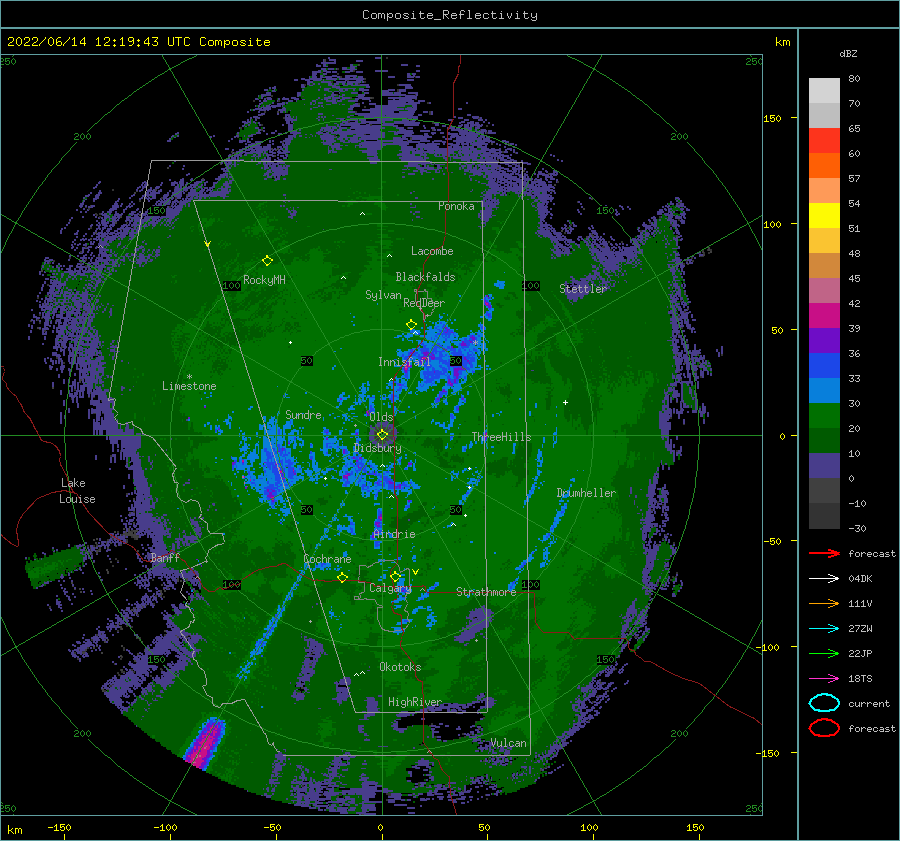This screenshot has height=841, width=900.
Task: Click the yellow diamond marker below Cochrane
Action: 343,577
